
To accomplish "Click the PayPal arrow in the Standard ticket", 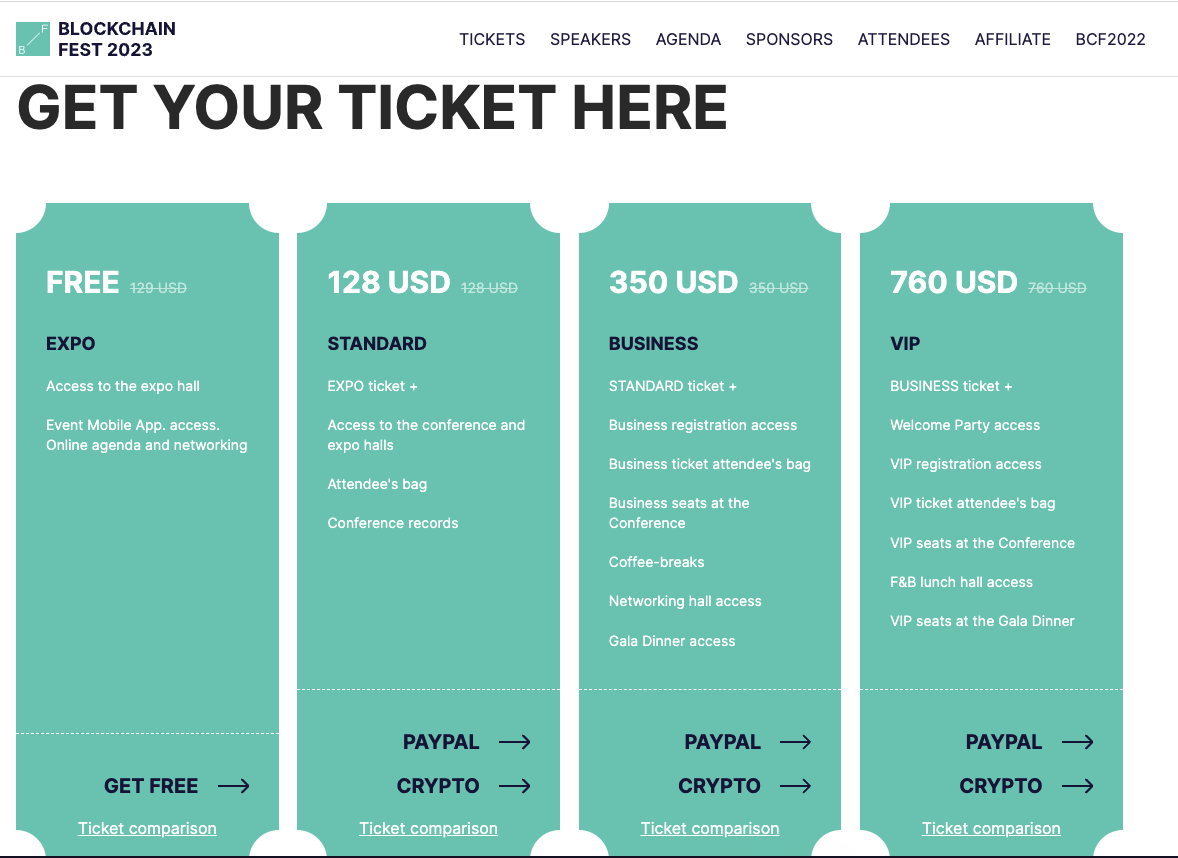I will pos(515,742).
